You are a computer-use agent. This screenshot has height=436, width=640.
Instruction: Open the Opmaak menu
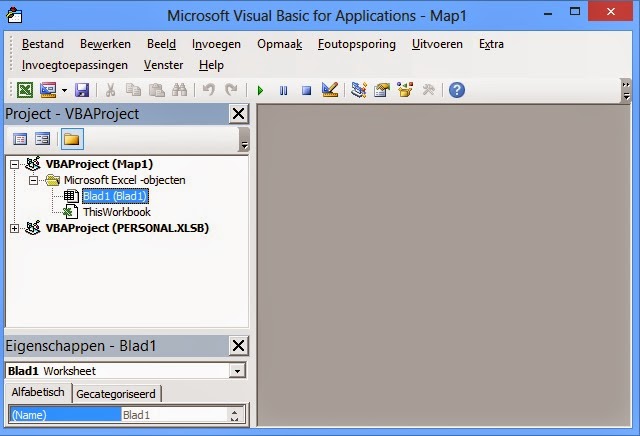coord(280,44)
